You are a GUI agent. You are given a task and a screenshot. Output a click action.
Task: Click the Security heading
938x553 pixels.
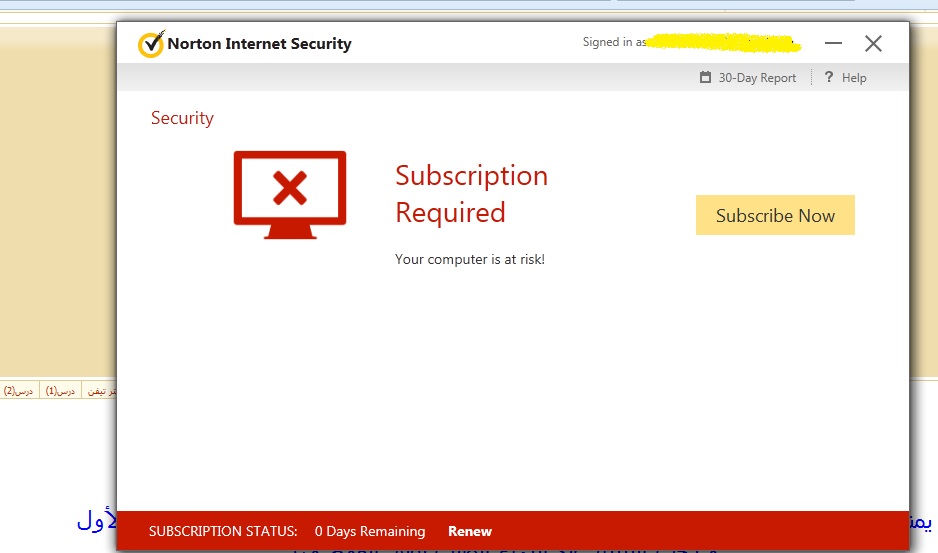tap(182, 118)
